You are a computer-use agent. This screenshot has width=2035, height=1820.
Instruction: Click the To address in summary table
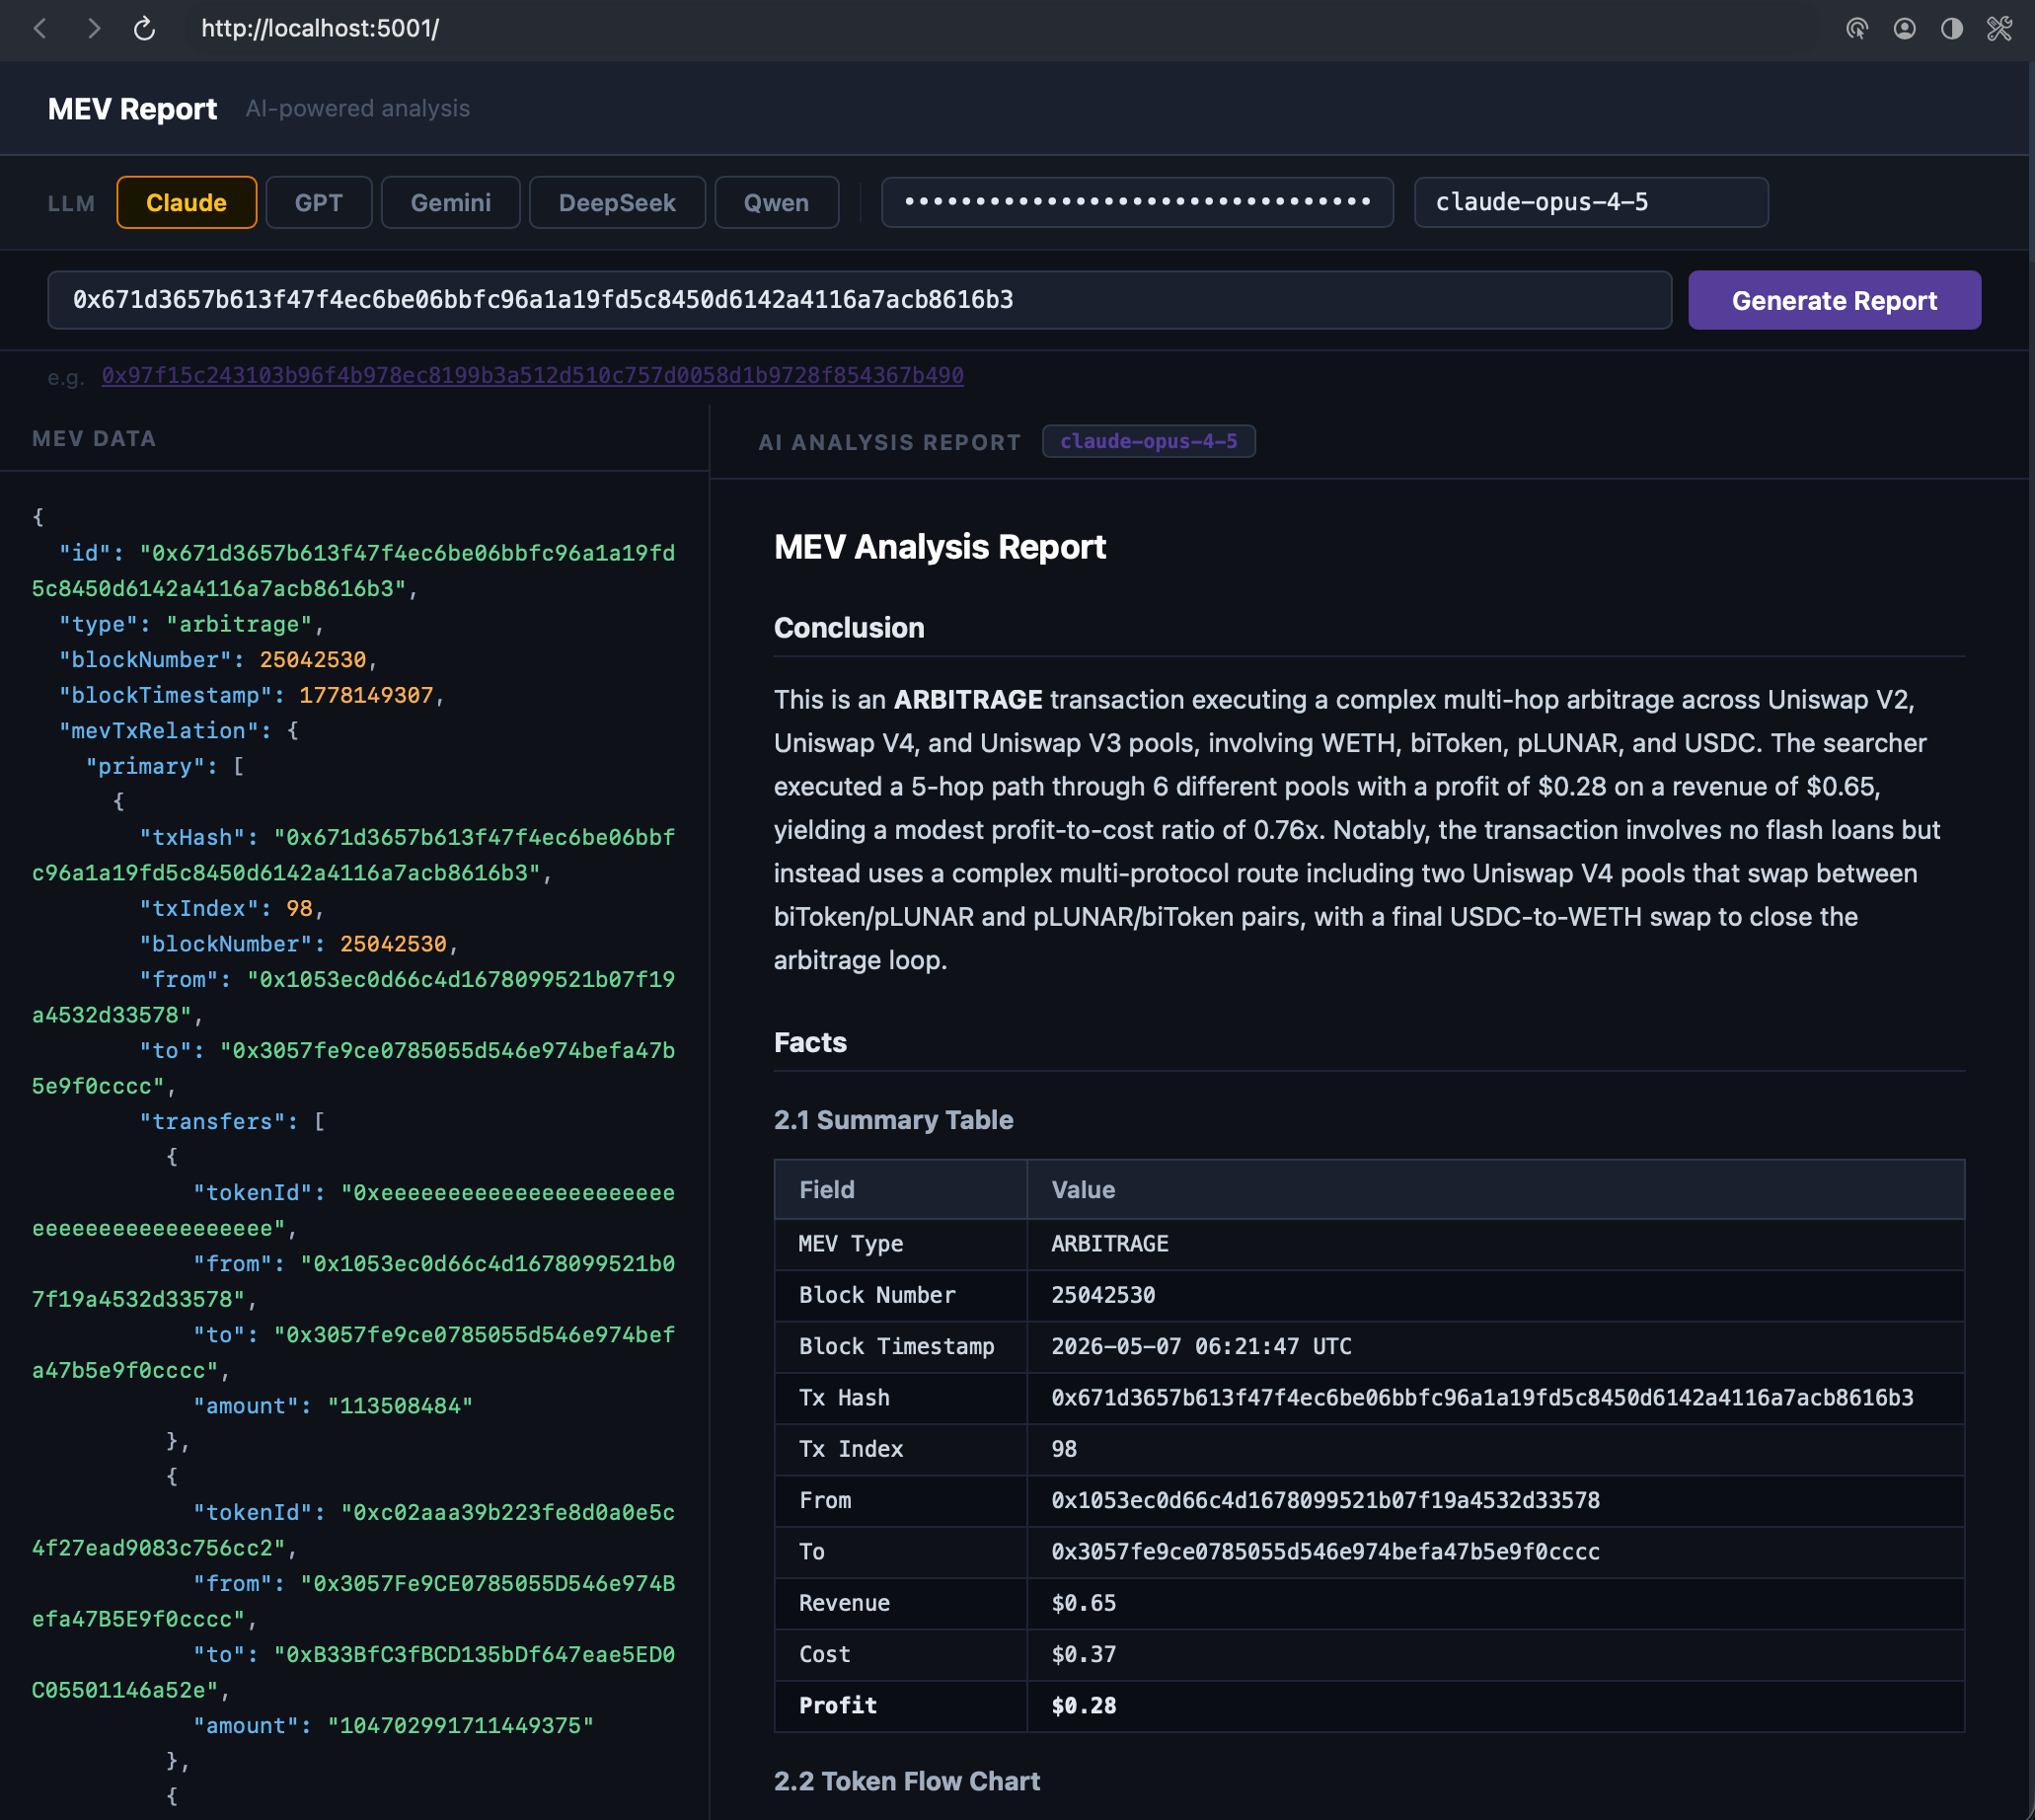pos(1325,1551)
